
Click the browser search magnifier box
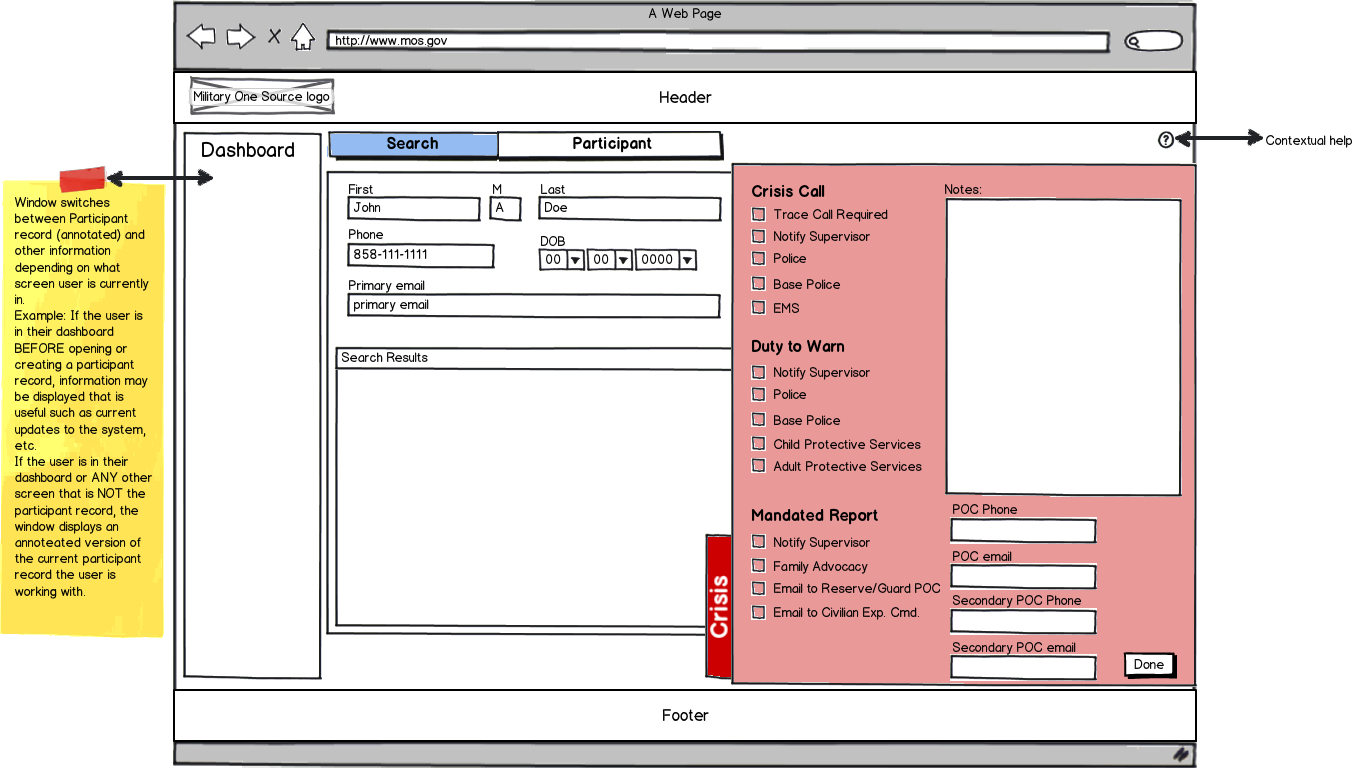(x=1152, y=41)
